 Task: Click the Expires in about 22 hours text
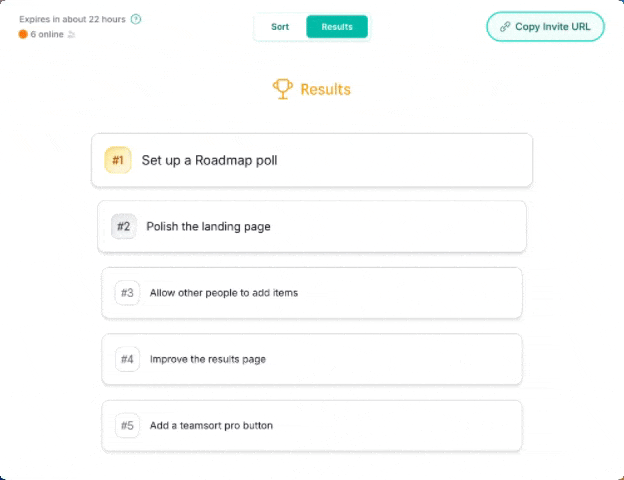pyautogui.click(x=72, y=19)
